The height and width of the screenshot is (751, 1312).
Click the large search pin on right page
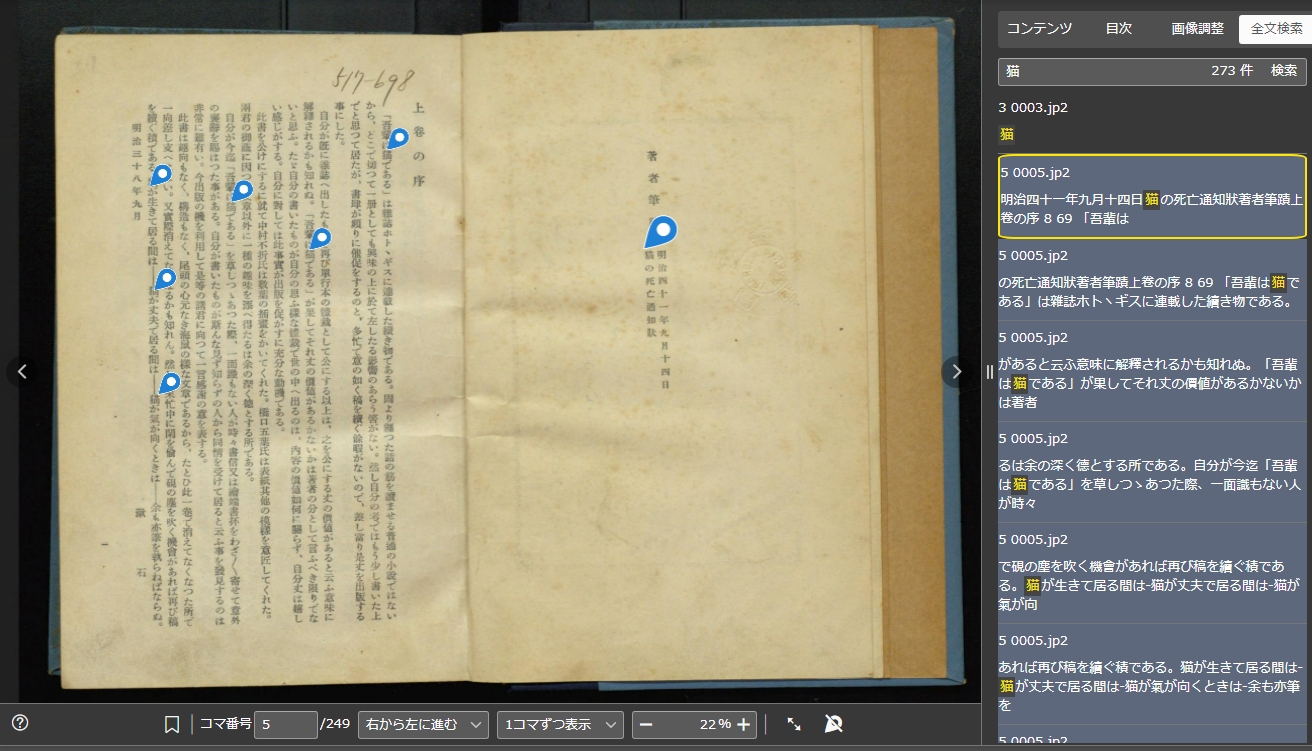[661, 231]
